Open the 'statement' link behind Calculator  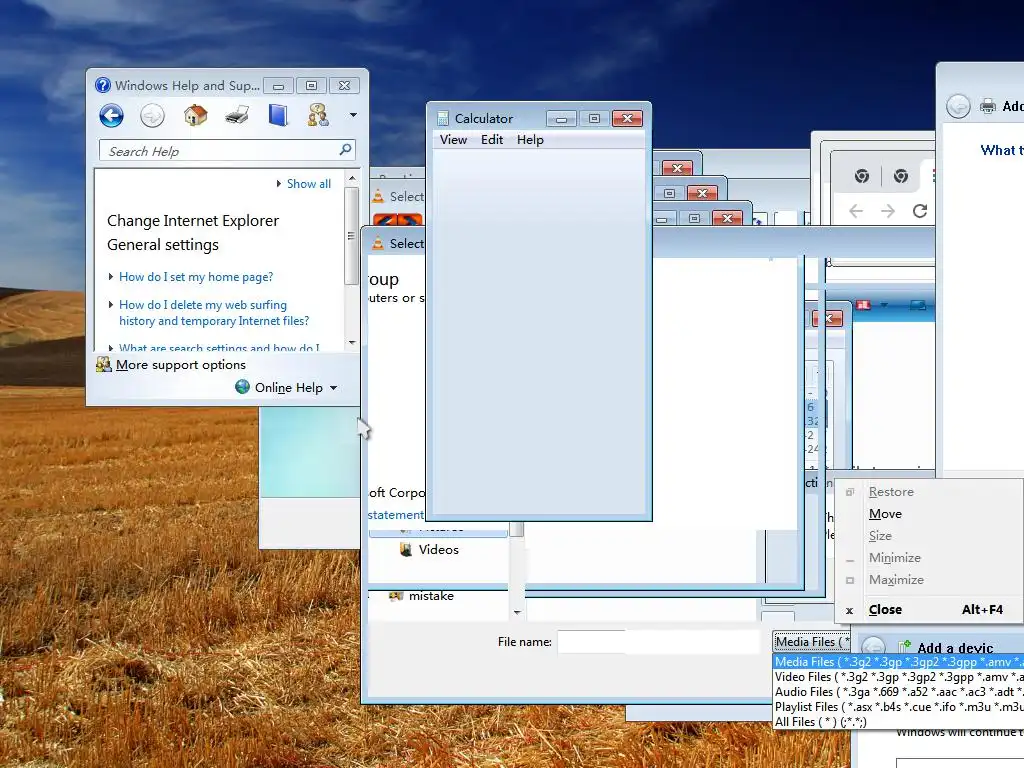[396, 515]
